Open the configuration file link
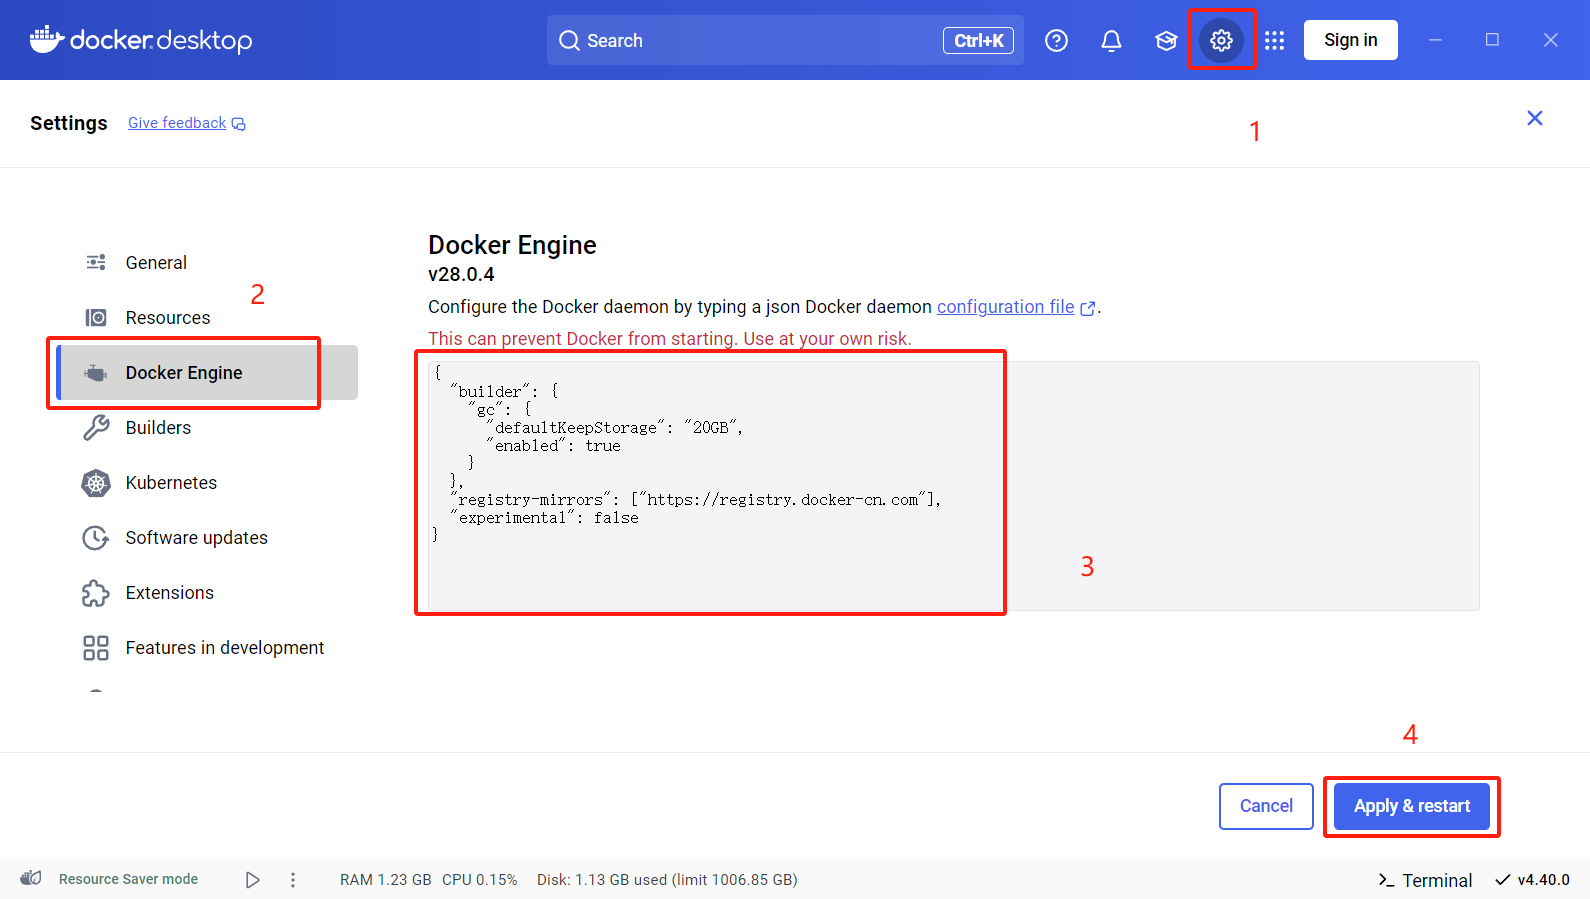The height and width of the screenshot is (899, 1590). click(x=1005, y=307)
